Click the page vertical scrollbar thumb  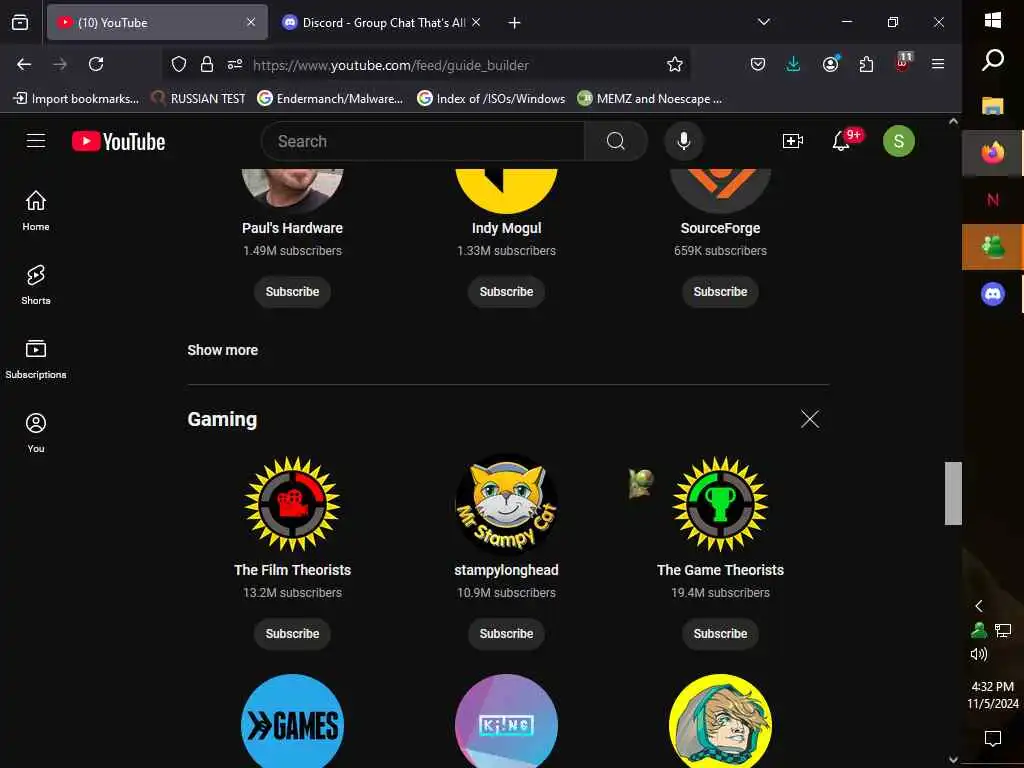[953, 493]
